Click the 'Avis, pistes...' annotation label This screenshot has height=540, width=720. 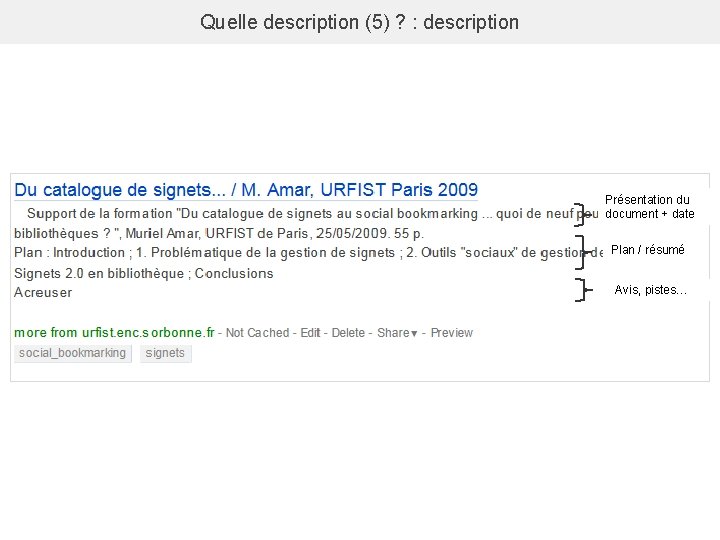[x=651, y=290]
